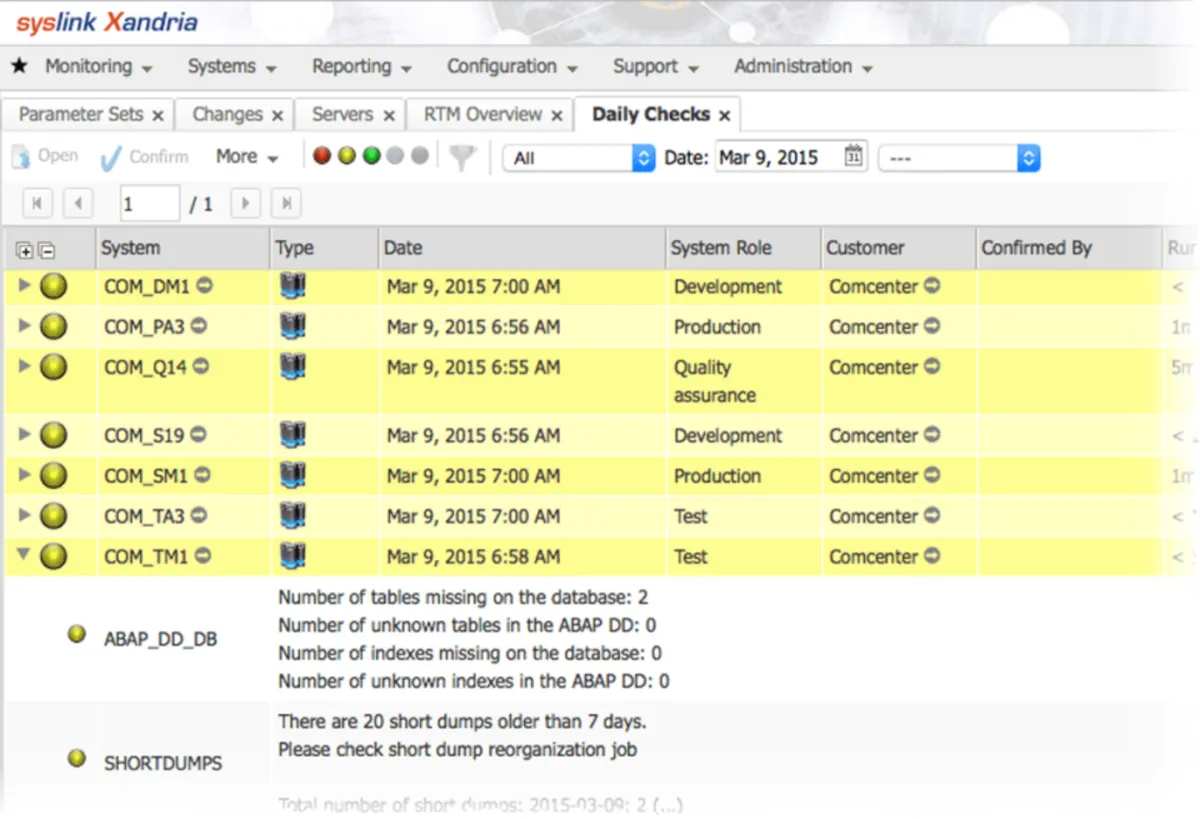The width and height of the screenshot is (1200, 819).
Task: Go to the last page icon
Action: (286, 204)
